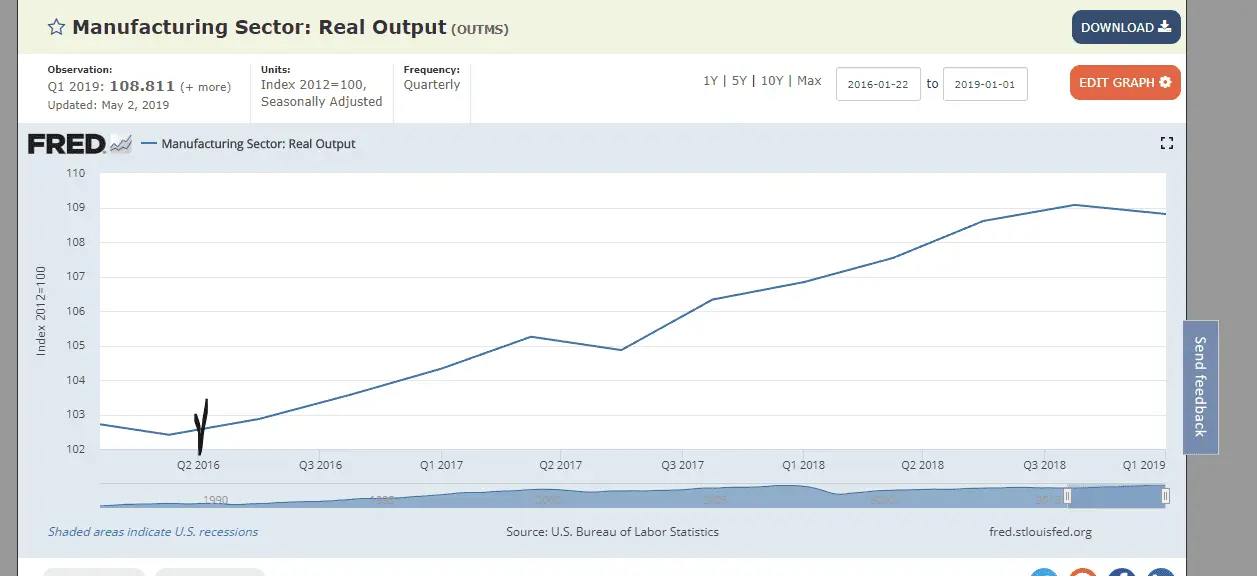
Task: Open fullscreen view of the chart
Action: point(1165,144)
